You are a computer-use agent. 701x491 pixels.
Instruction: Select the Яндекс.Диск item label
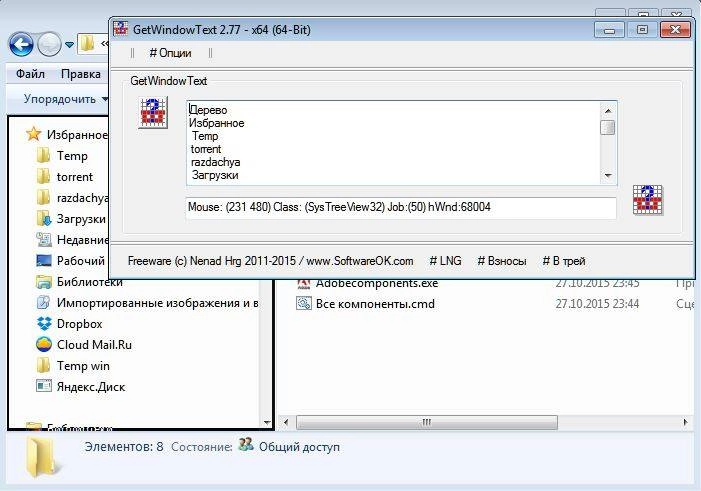pos(91,387)
